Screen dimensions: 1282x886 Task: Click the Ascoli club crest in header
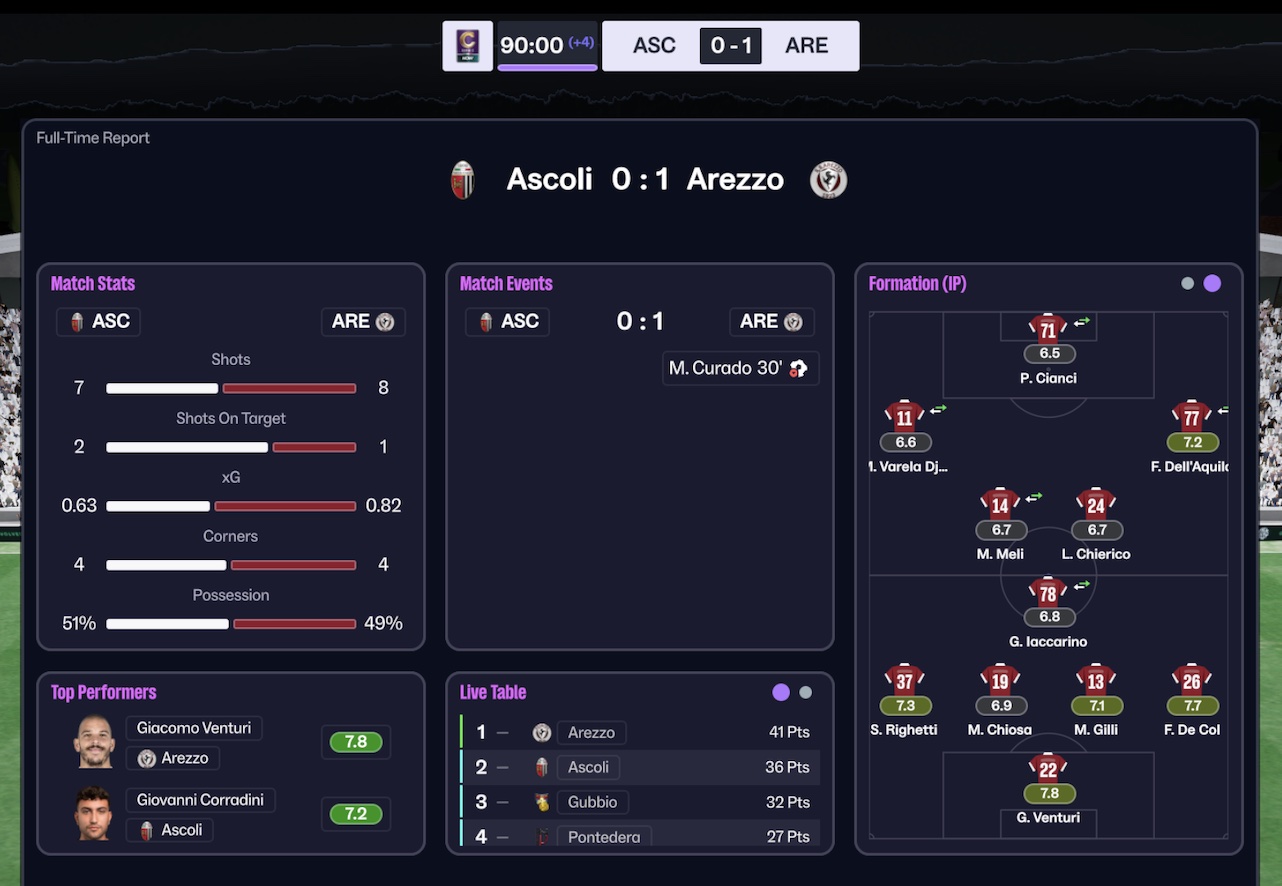[x=462, y=180]
